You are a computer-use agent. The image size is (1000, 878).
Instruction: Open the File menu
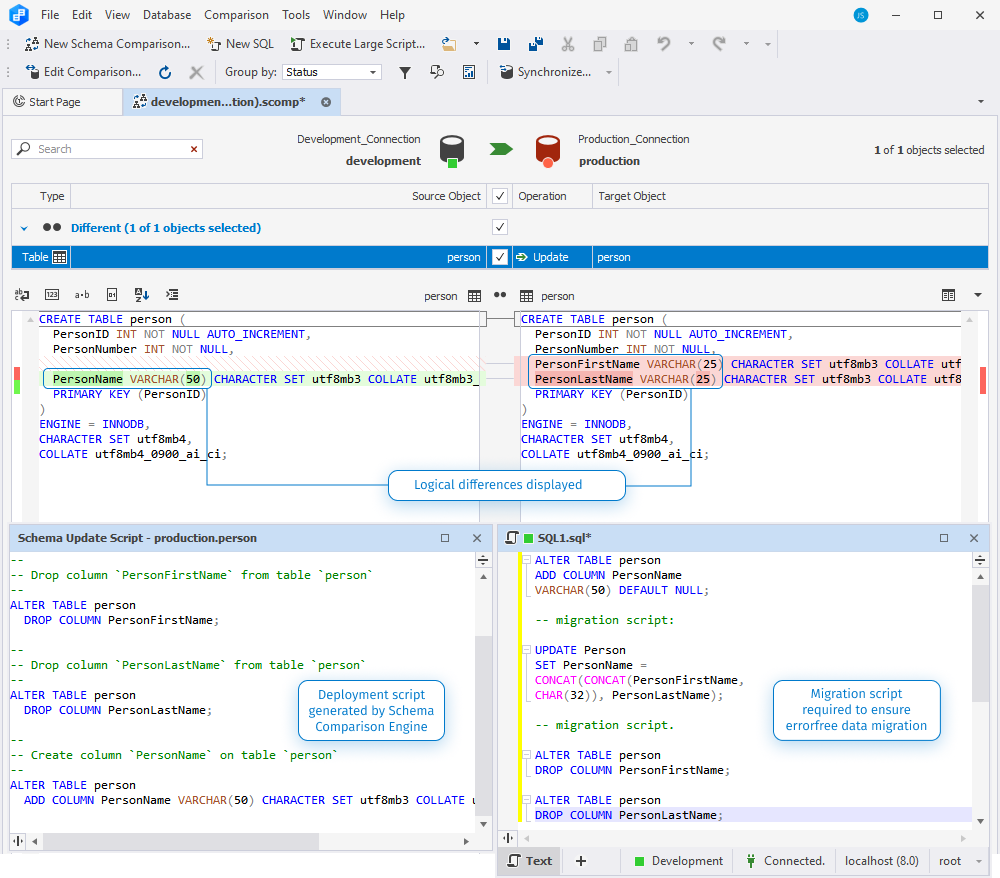[50, 15]
